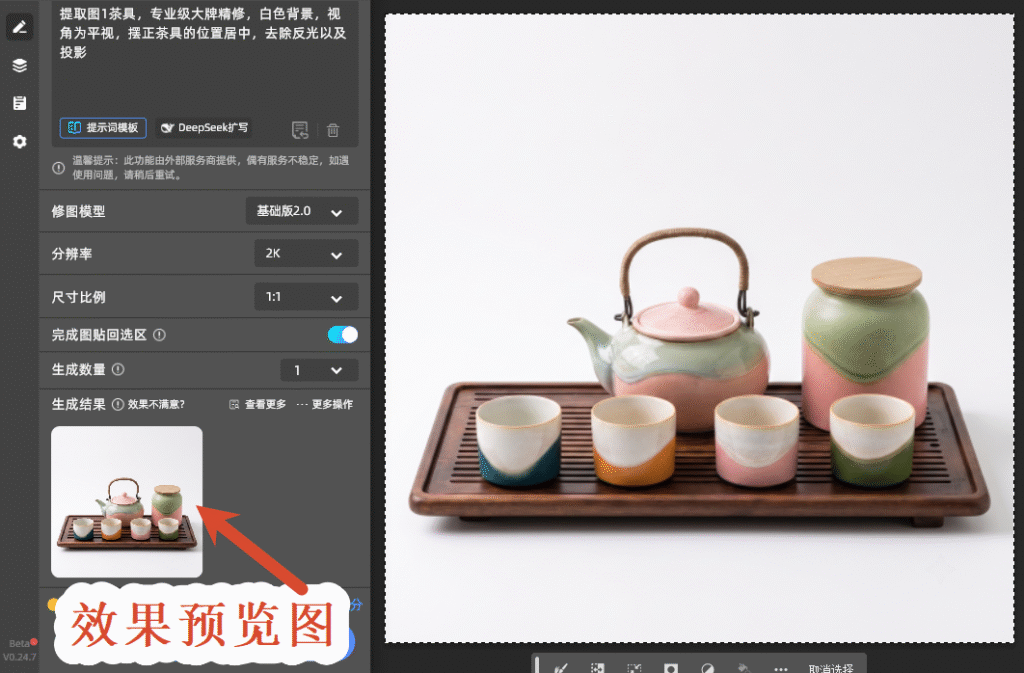The width and height of the screenshot is (1024, 673).
Task: Click info icon beside 生成数量
Action: click(118, 369)
